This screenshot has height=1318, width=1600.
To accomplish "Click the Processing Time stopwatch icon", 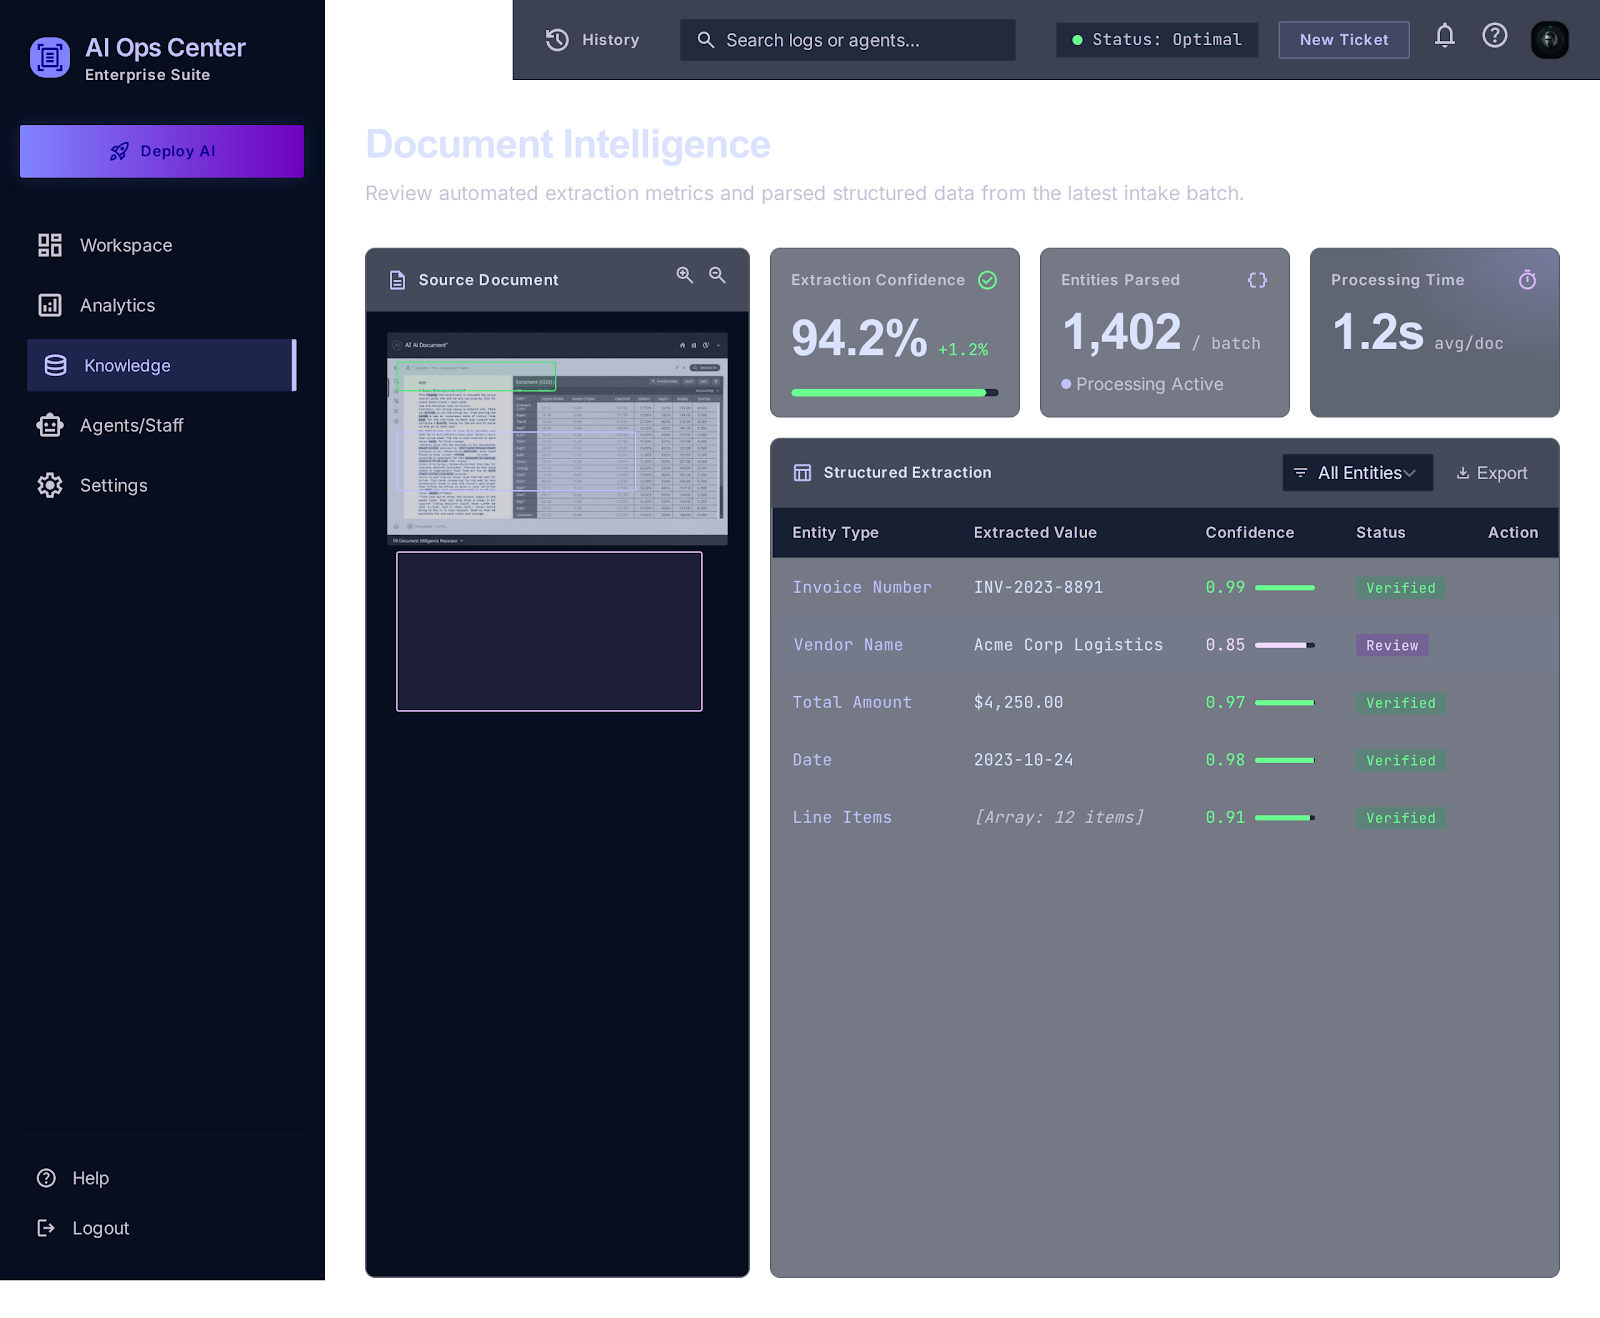I will pyautogui.click(x=1528, y=280).
